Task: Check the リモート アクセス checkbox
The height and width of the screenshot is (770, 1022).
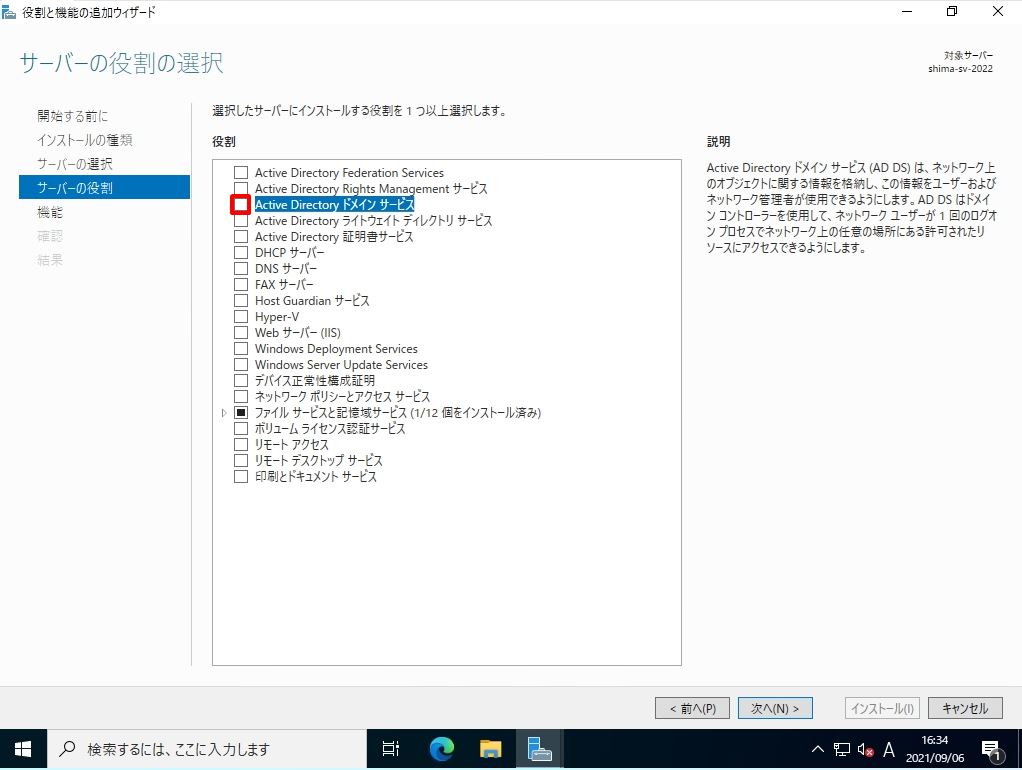Action: 241,444
